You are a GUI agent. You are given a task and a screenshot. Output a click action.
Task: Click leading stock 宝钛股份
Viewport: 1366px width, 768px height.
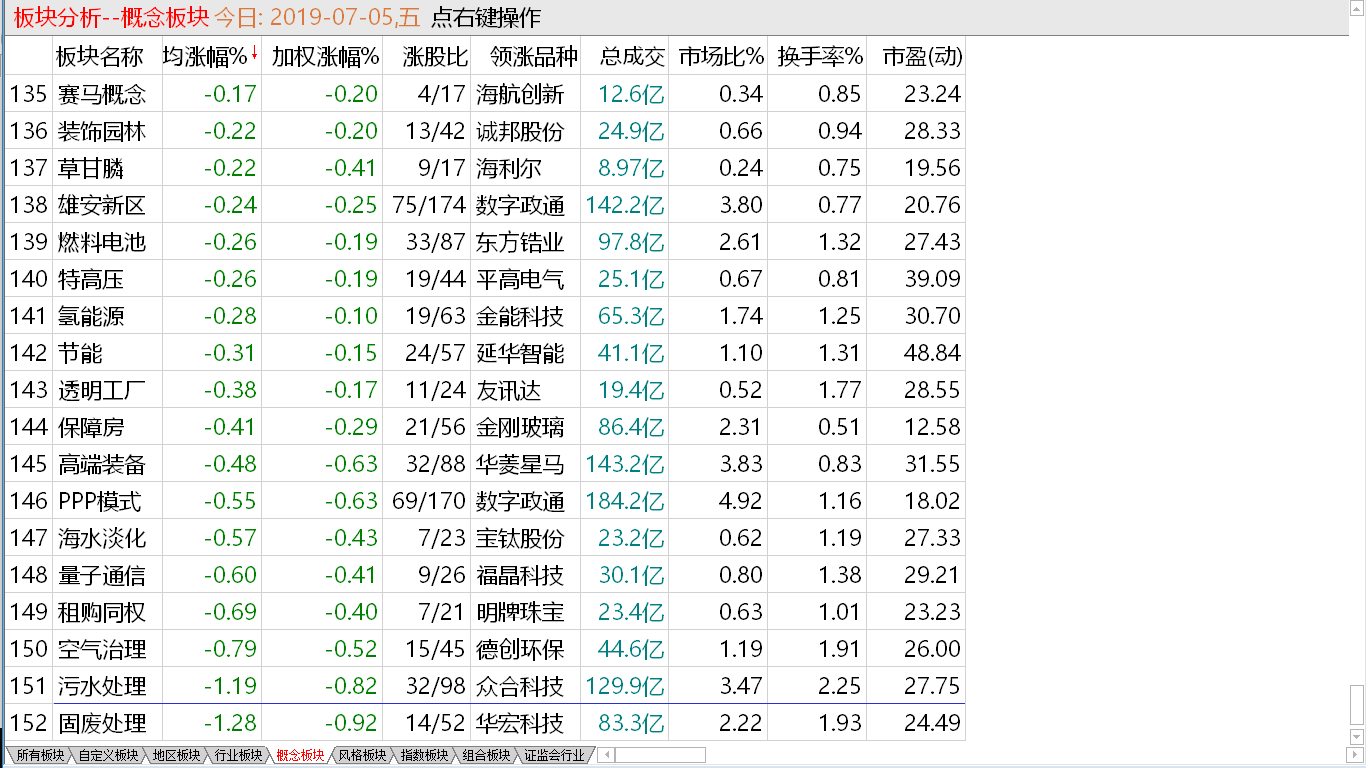click(x=520, y=538)
